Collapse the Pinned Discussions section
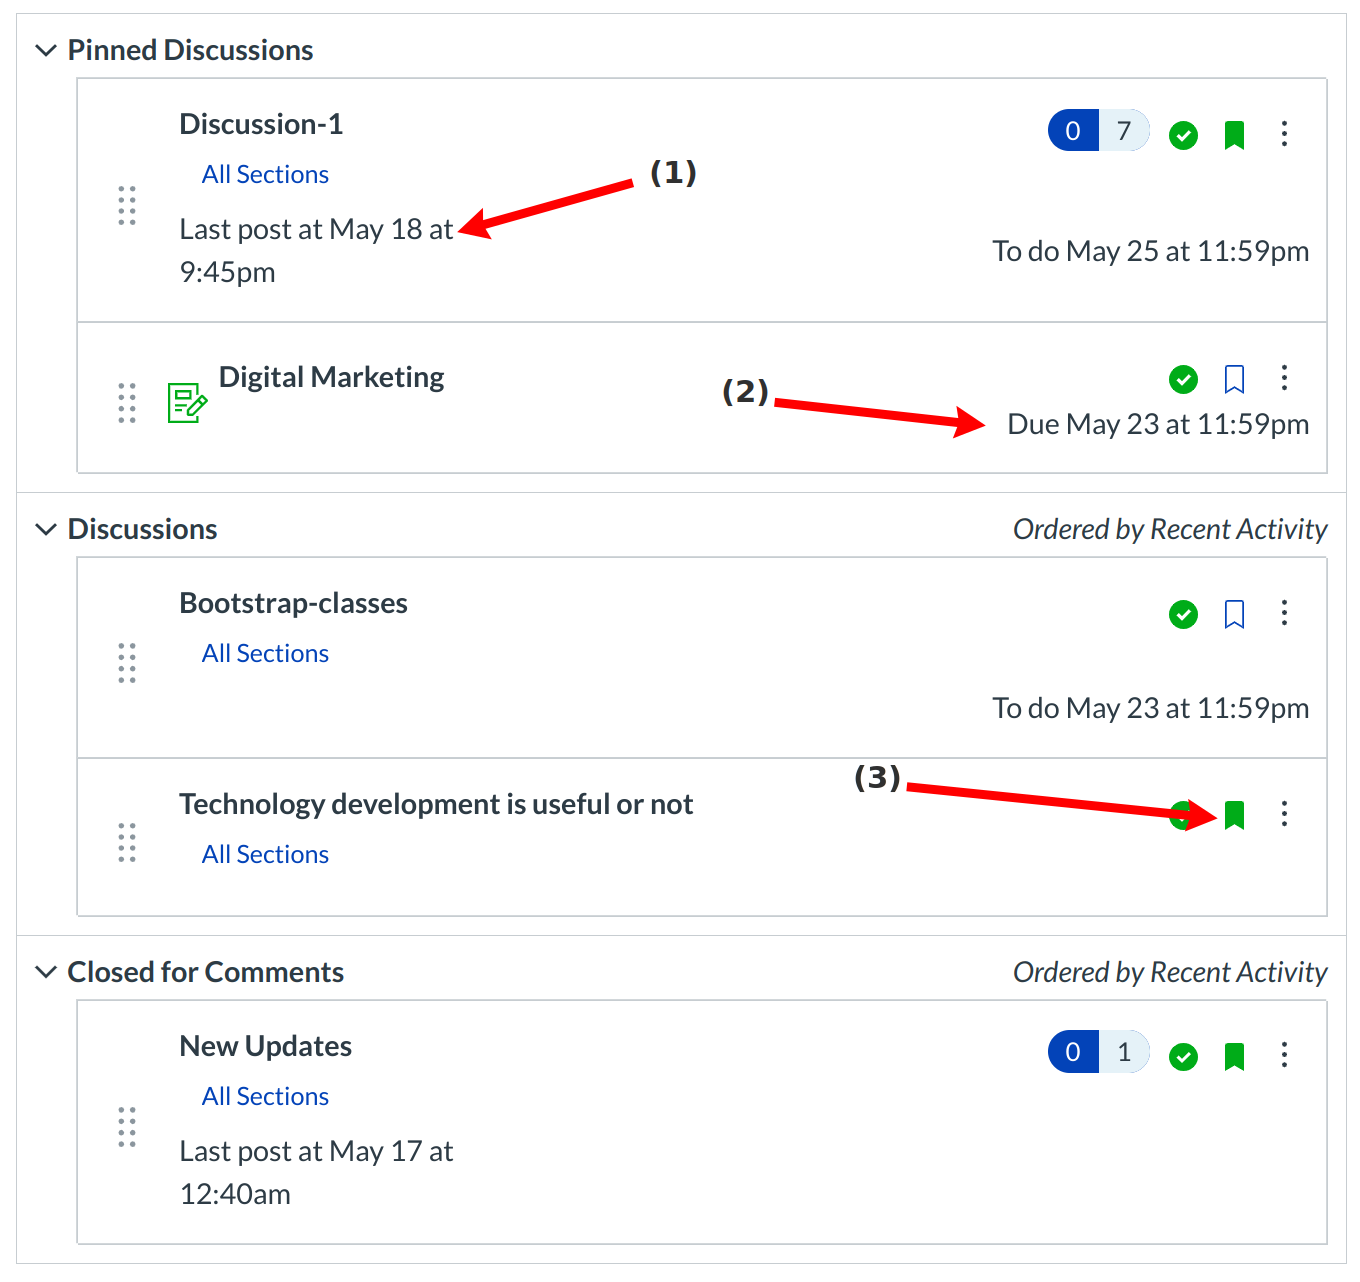 point(46,50)
